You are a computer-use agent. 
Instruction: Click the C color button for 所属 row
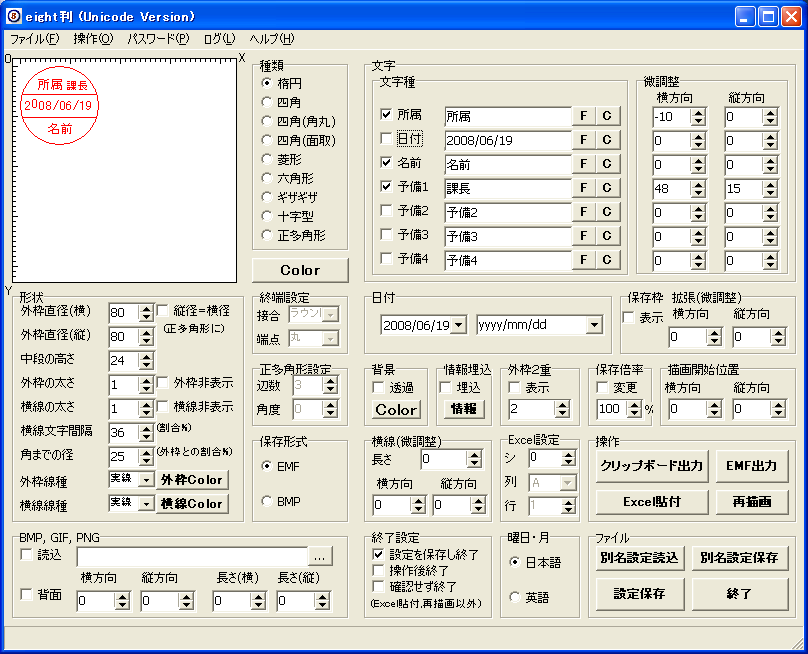point(607,116)
